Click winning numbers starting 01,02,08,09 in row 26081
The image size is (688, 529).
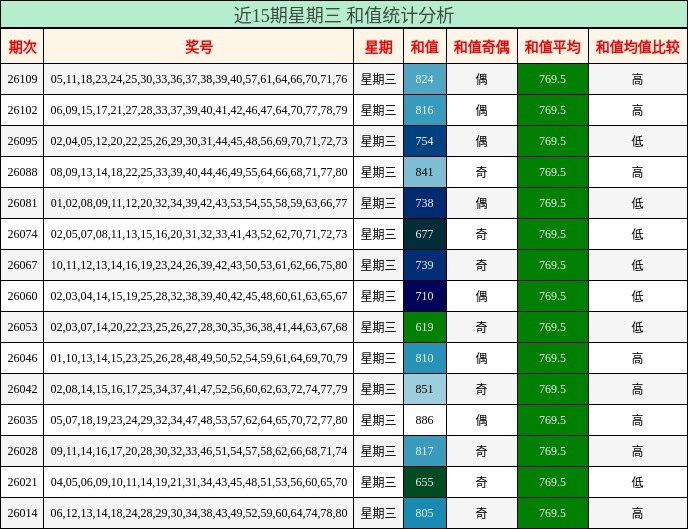tap(199, 203)
